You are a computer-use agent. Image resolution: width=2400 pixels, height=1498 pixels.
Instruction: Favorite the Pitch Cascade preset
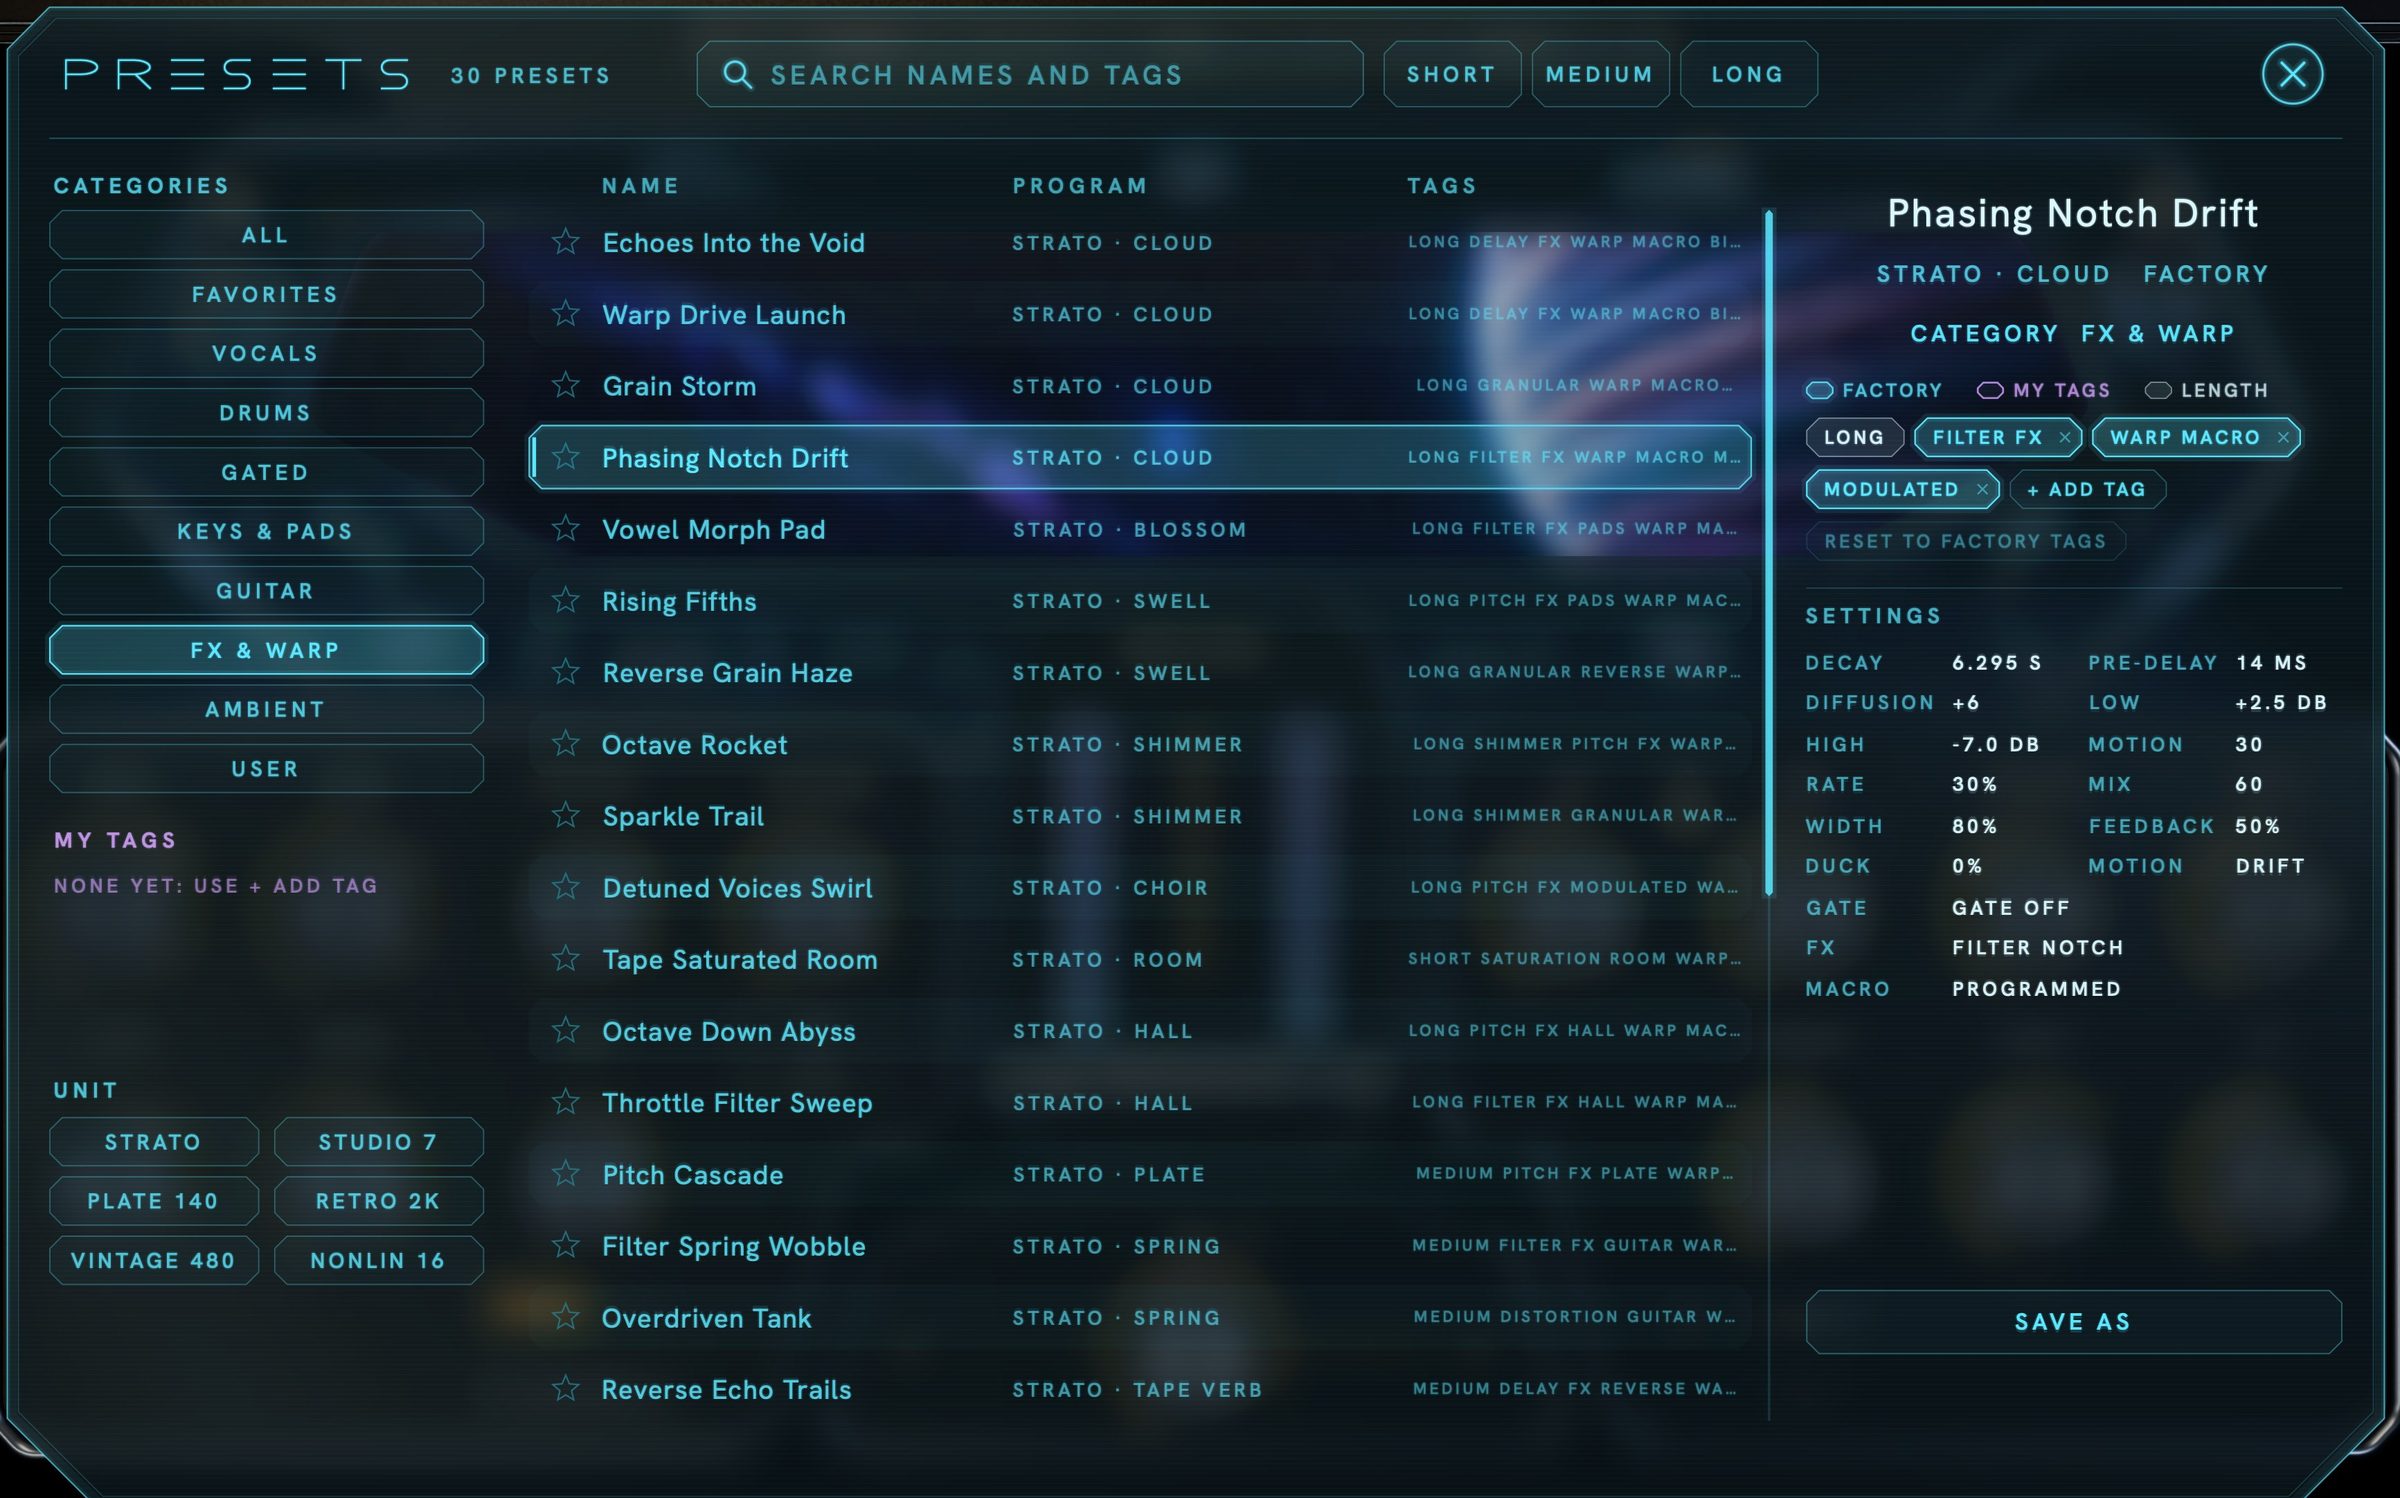(566, 1173)
